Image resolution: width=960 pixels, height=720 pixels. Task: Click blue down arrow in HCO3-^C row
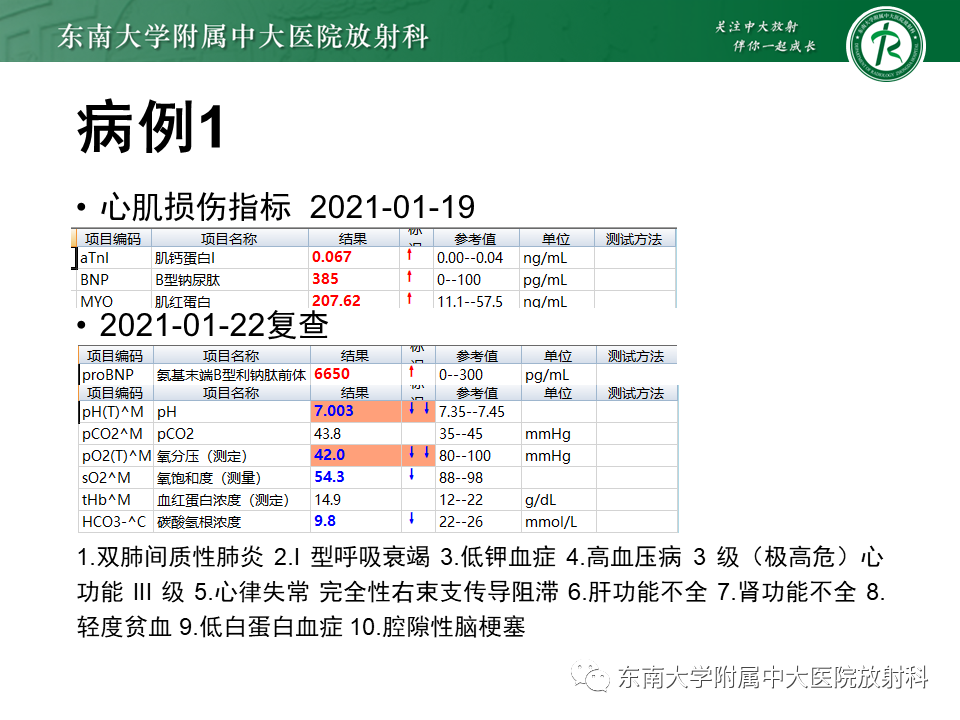coord(411,519)
